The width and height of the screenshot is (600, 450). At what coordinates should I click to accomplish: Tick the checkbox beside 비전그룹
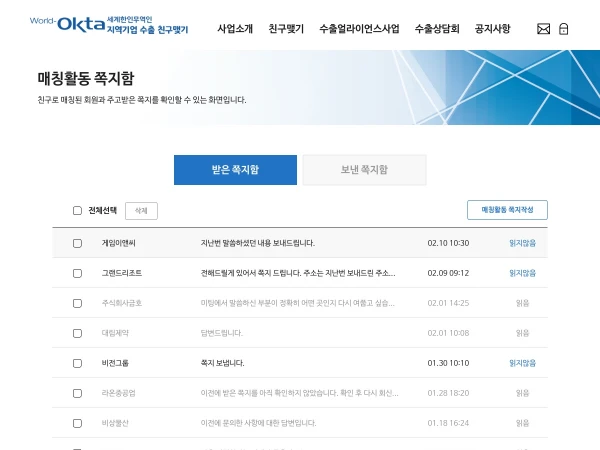click(x=77, y=363)
